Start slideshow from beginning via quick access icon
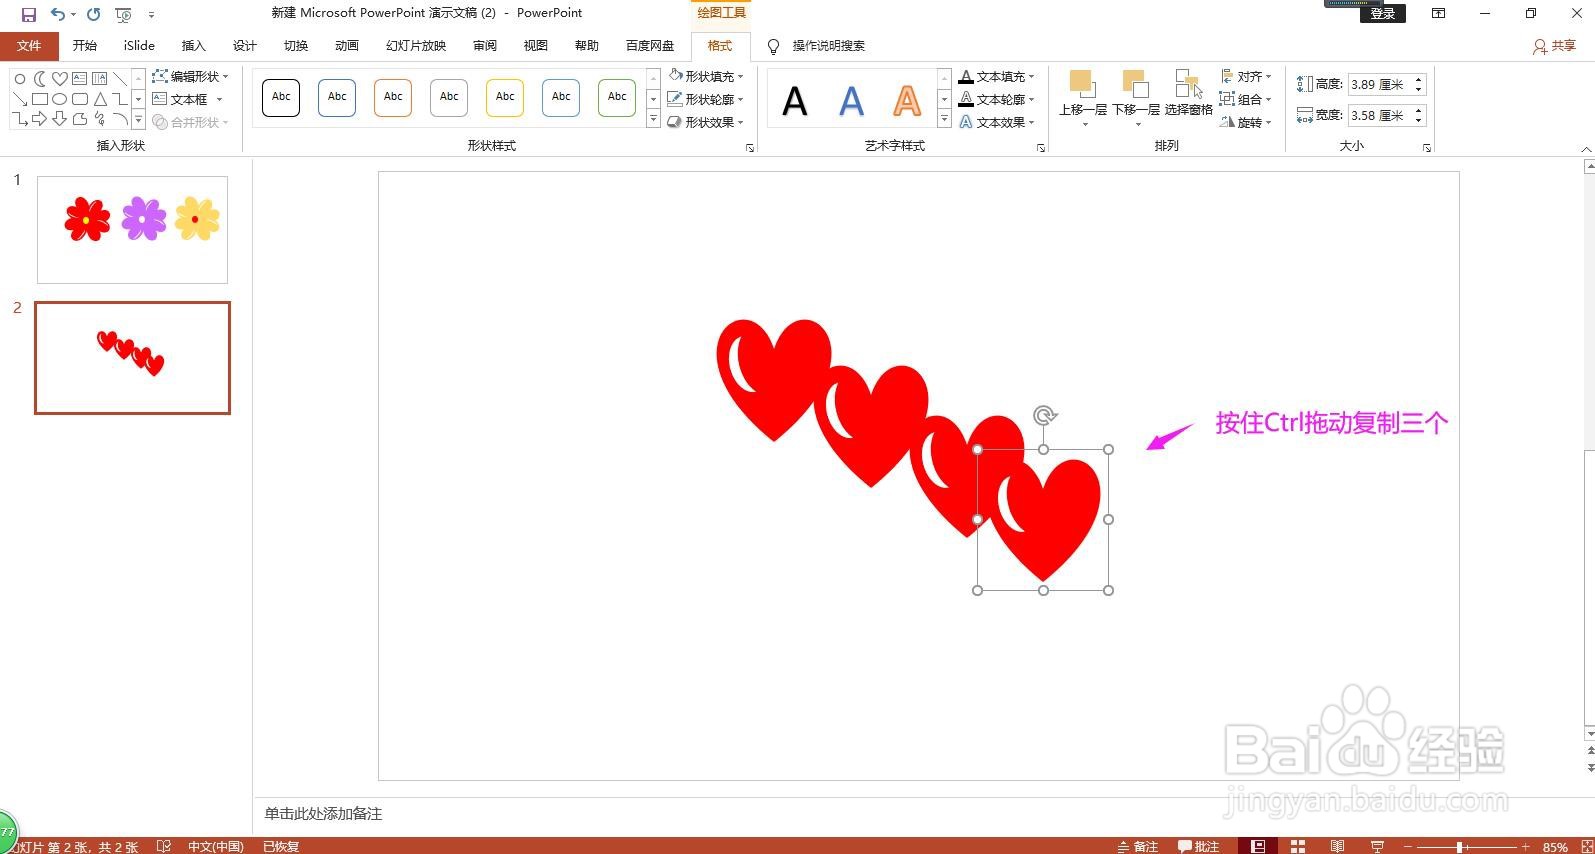Viewport: 1595px width, 854px height. pos(123,14)
